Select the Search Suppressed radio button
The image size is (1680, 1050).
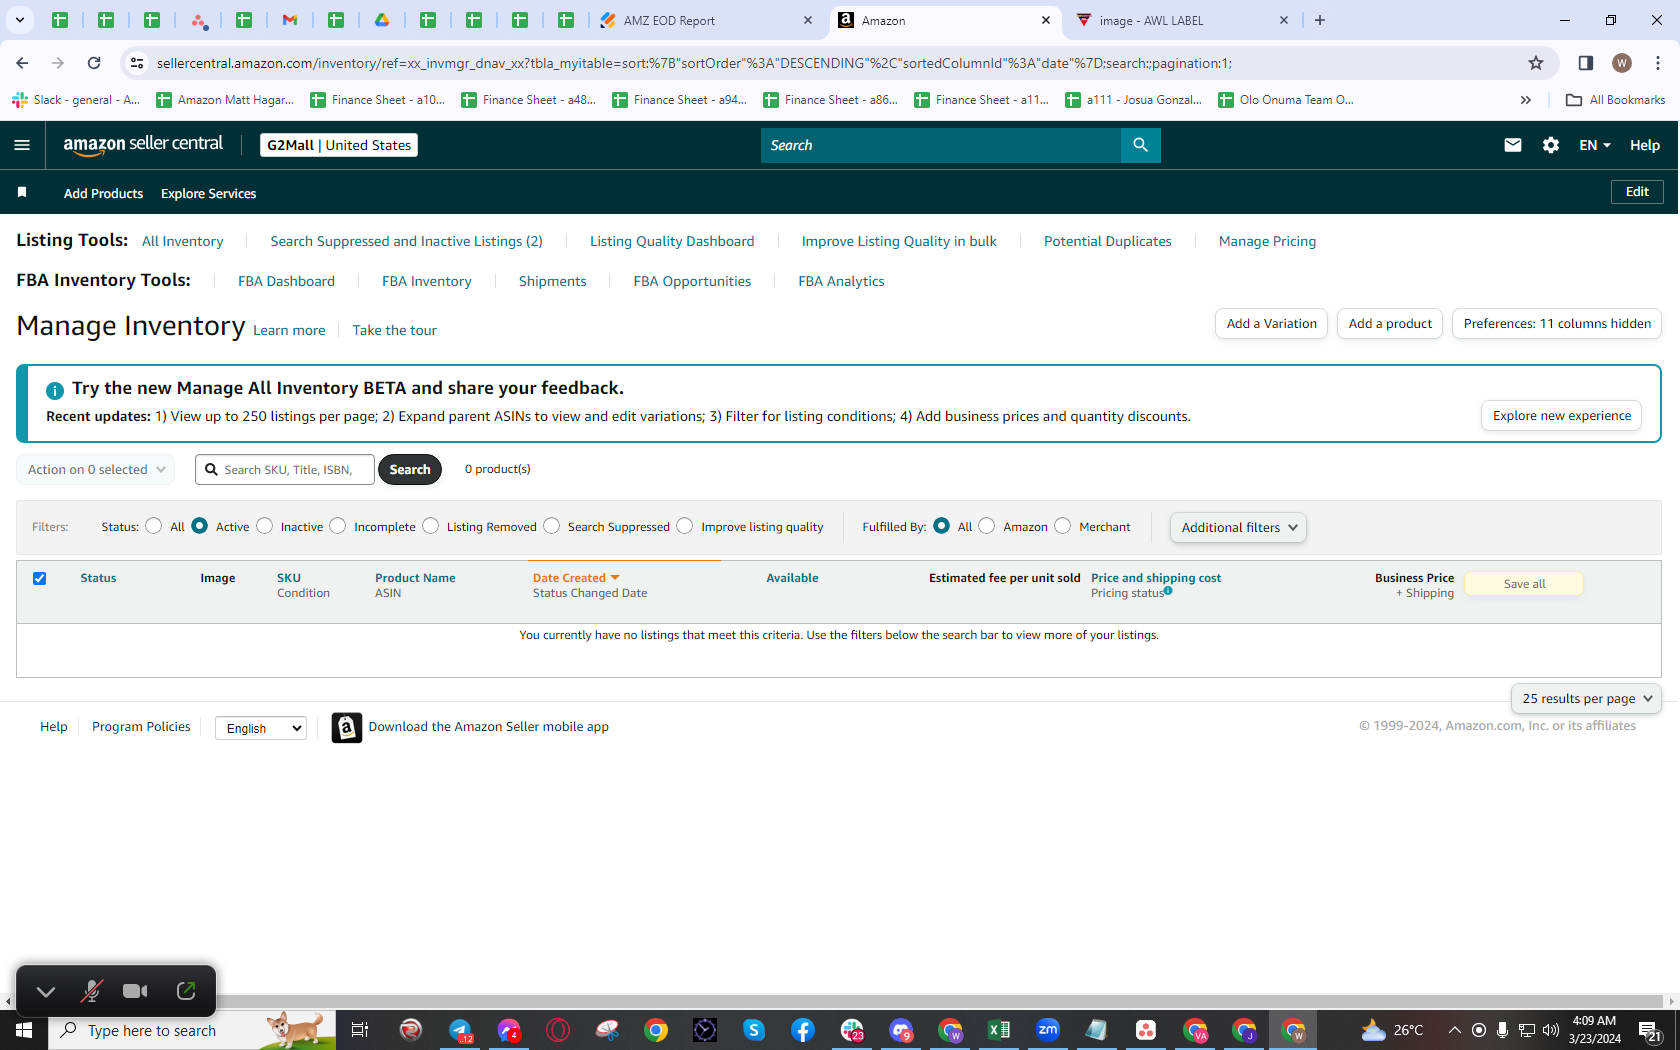pos(552,526)
